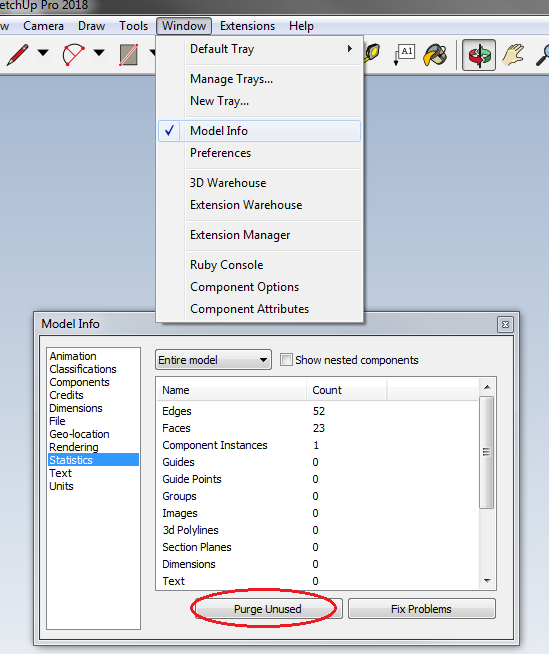Select Text in Model Info sidebar list
This screenshot has height=654, width=549.
tap(93, 473)
